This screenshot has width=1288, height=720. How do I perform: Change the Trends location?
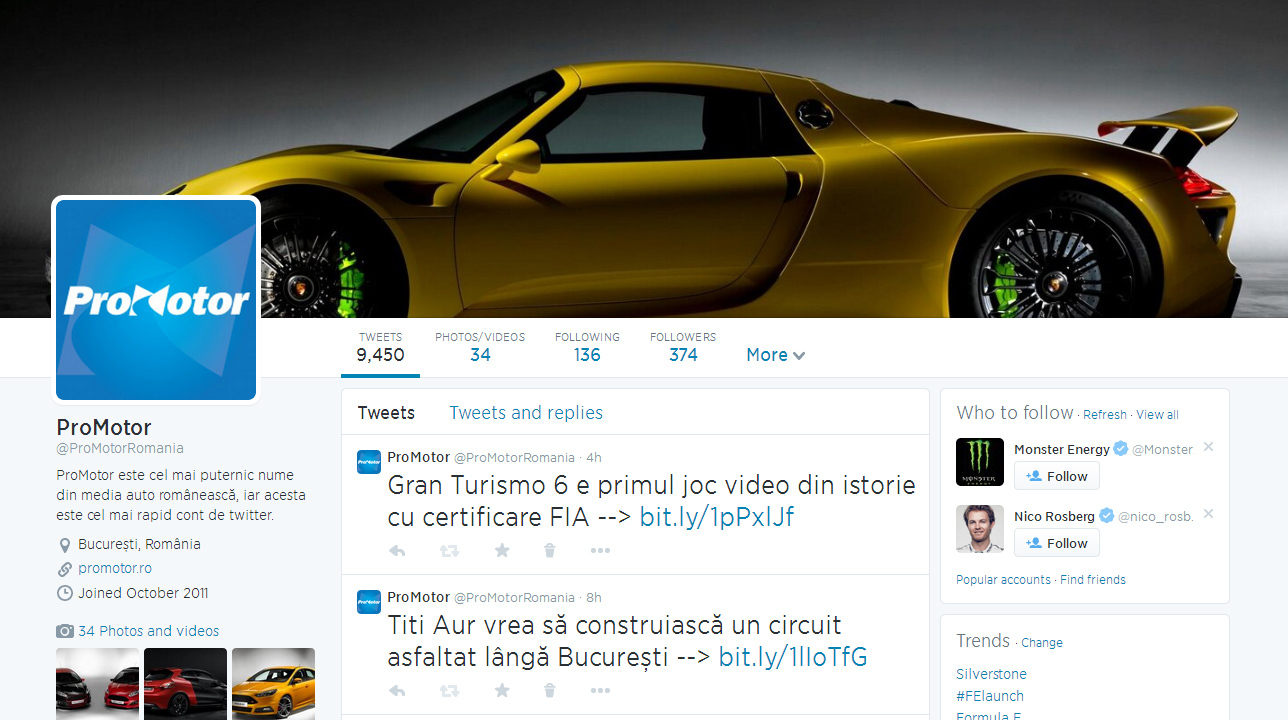1042,643
